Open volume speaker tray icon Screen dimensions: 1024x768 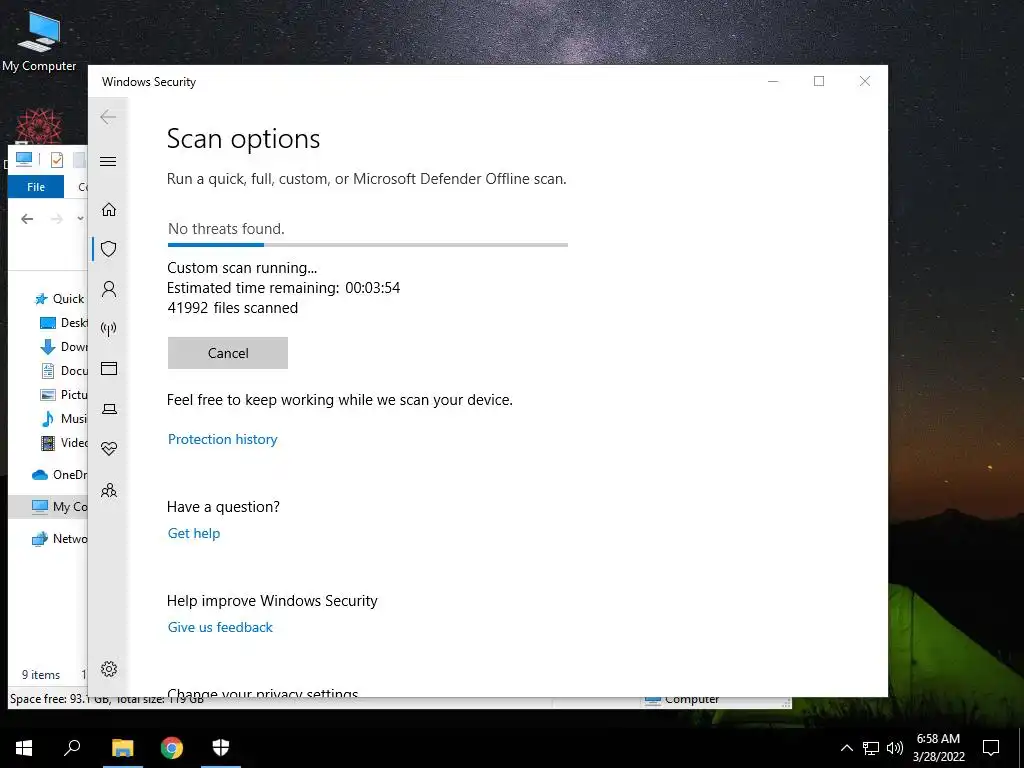tap(895, 748)
